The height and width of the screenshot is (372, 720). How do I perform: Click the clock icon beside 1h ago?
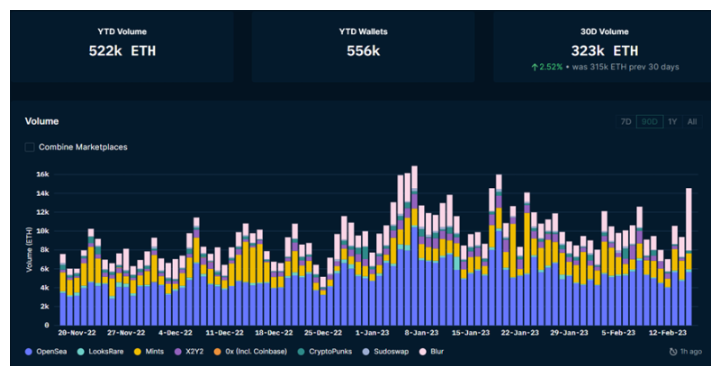(x=673, y=352)
